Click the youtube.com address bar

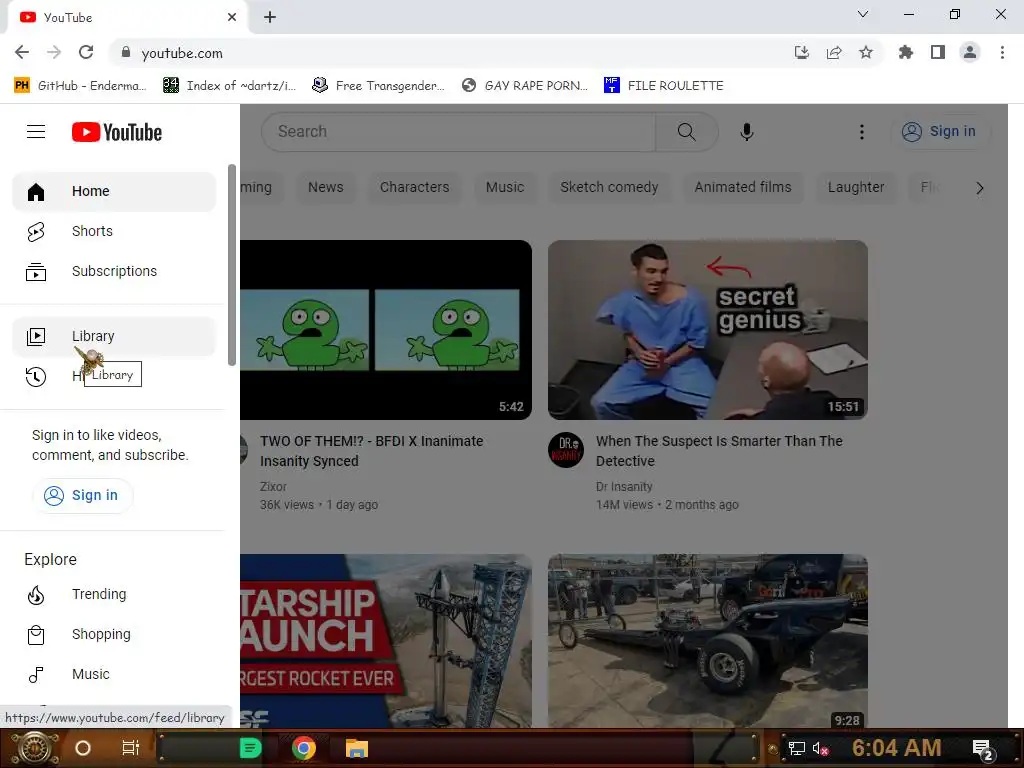click(x=451, y=53)
